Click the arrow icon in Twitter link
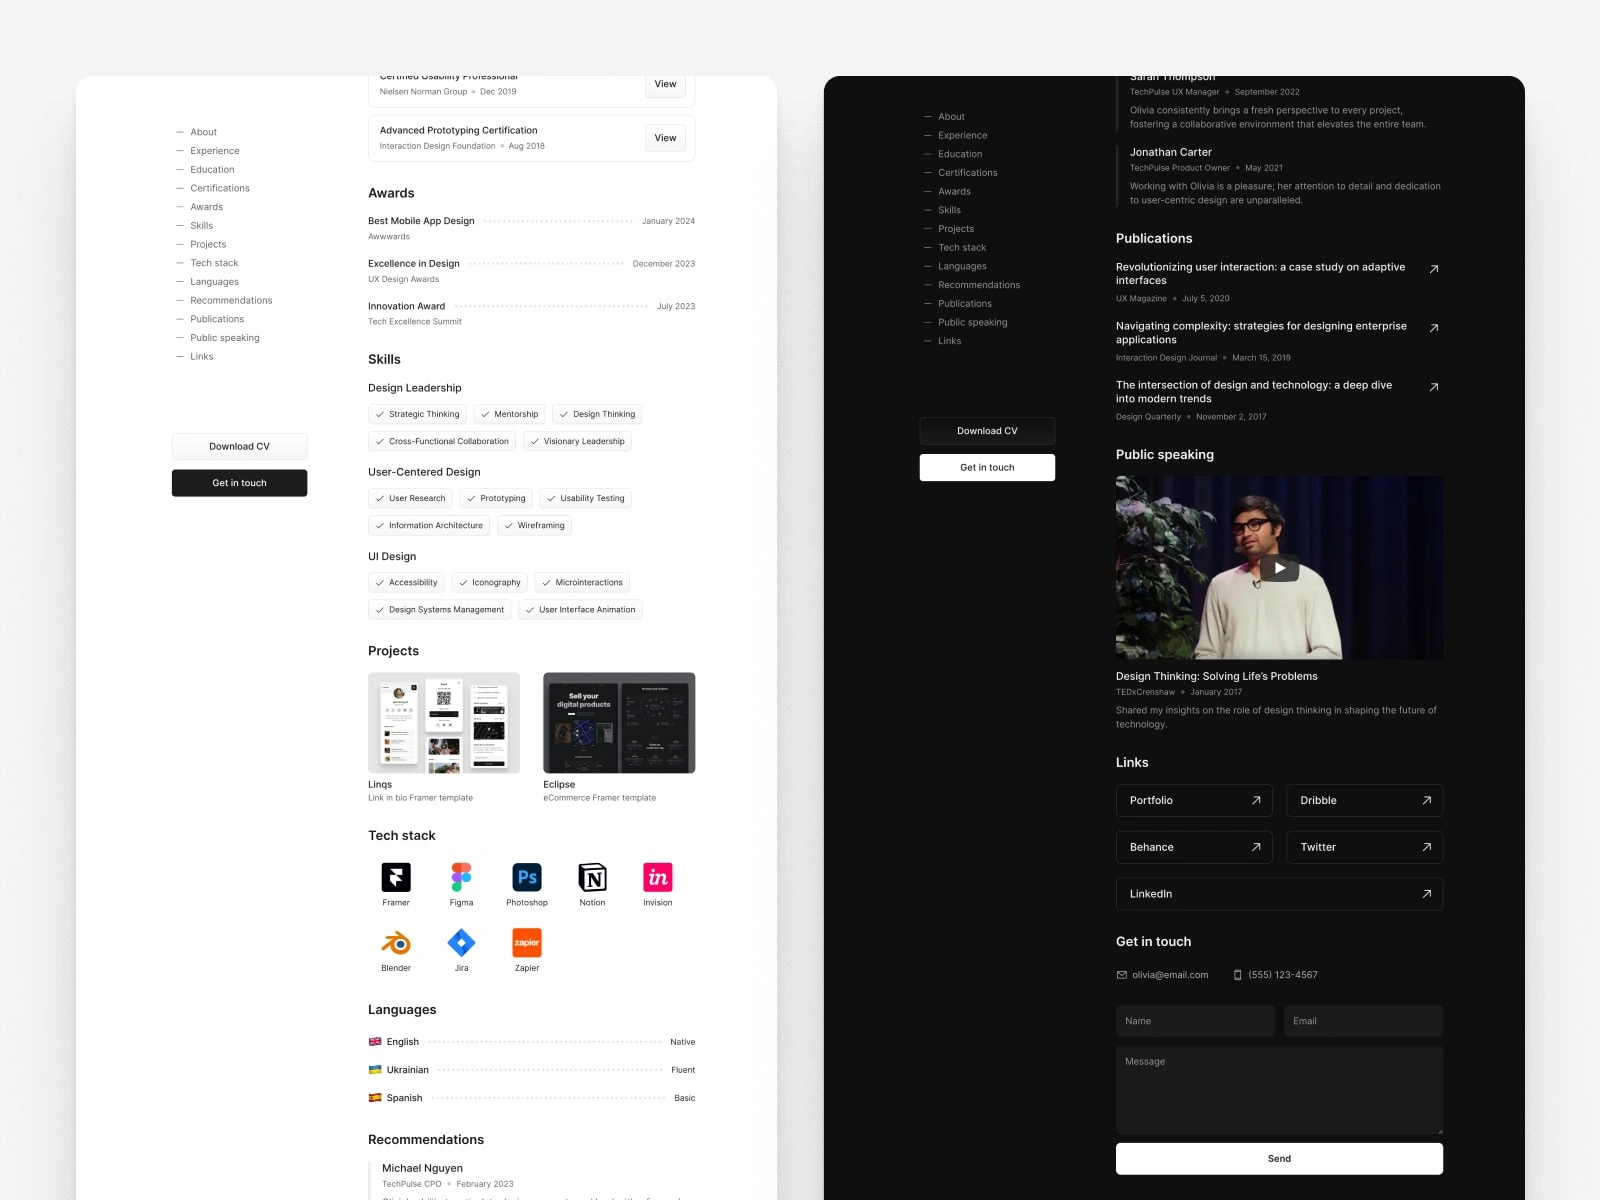Viewport: 1600px width, 1200px height. [1427, 847]
